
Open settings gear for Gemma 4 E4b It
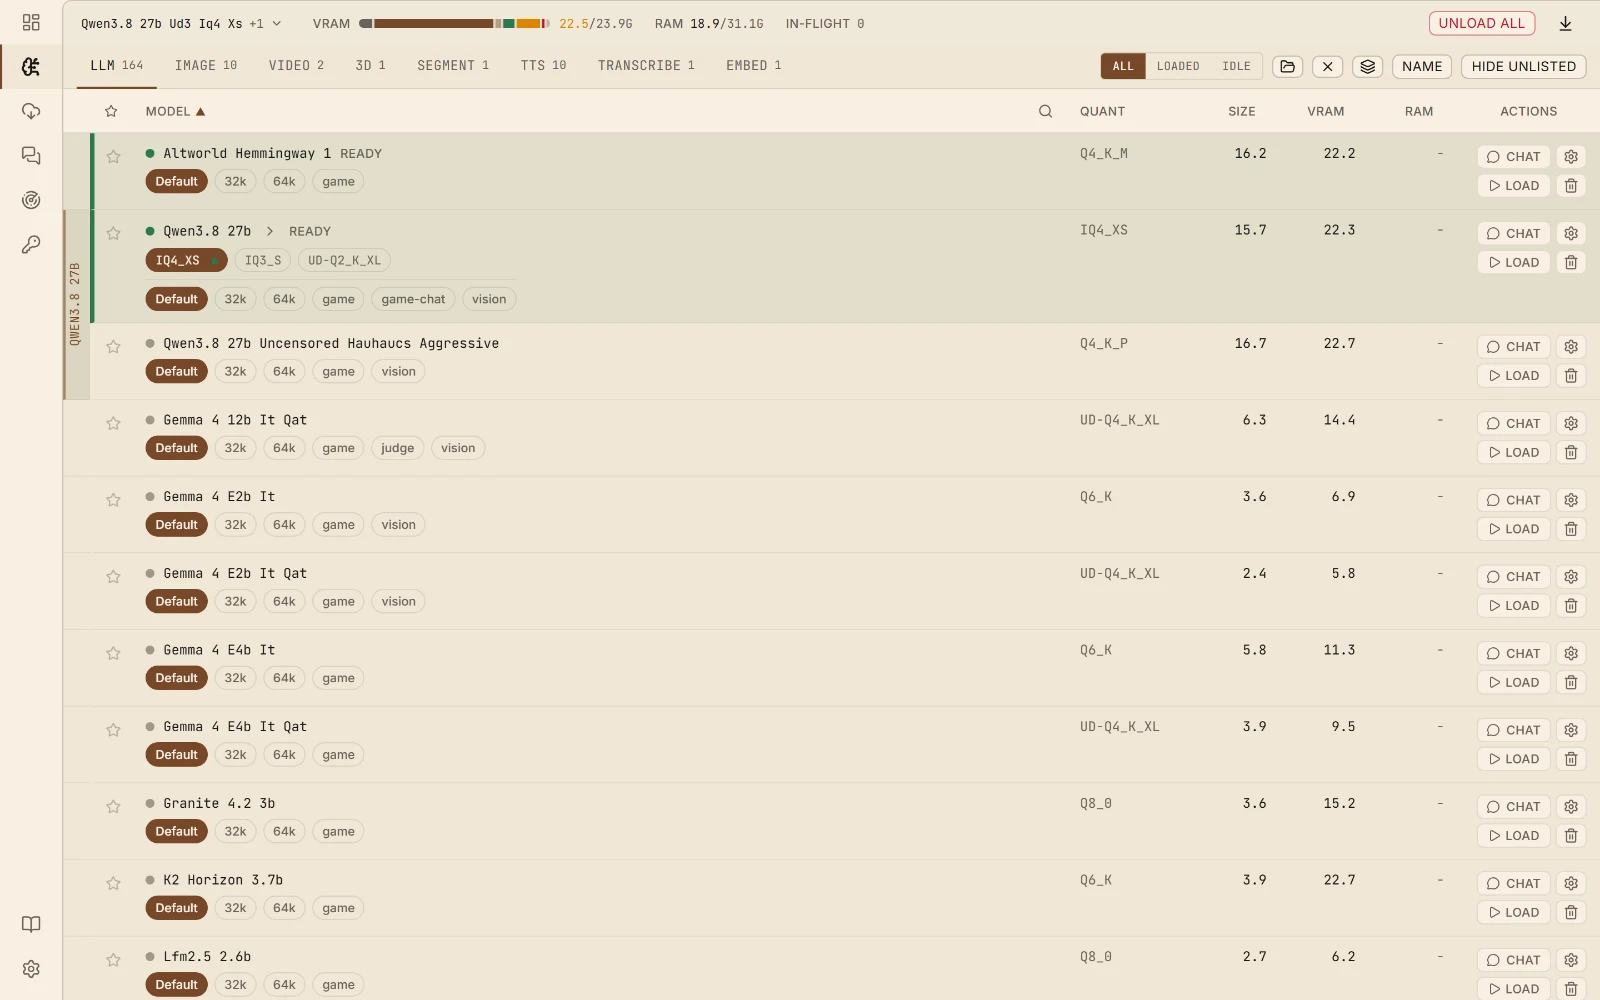click(1571, 653)
